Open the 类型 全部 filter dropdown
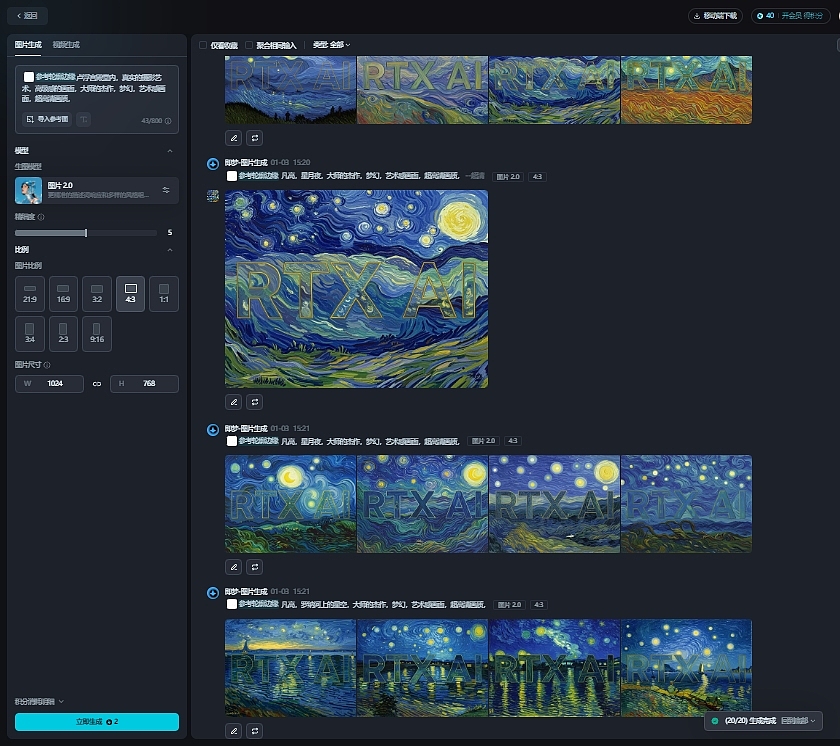The height and width of the screenshot is (746, 840). tap(331, 45)
